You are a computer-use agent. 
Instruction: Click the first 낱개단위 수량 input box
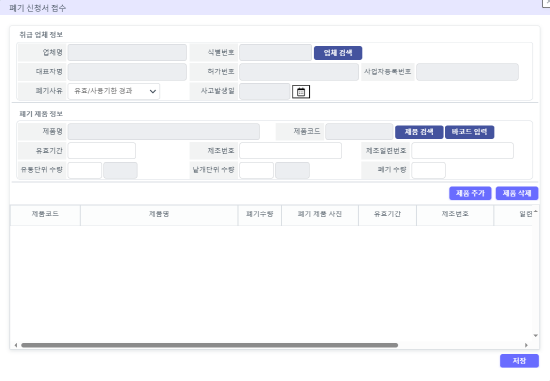(x=256, y=170)
